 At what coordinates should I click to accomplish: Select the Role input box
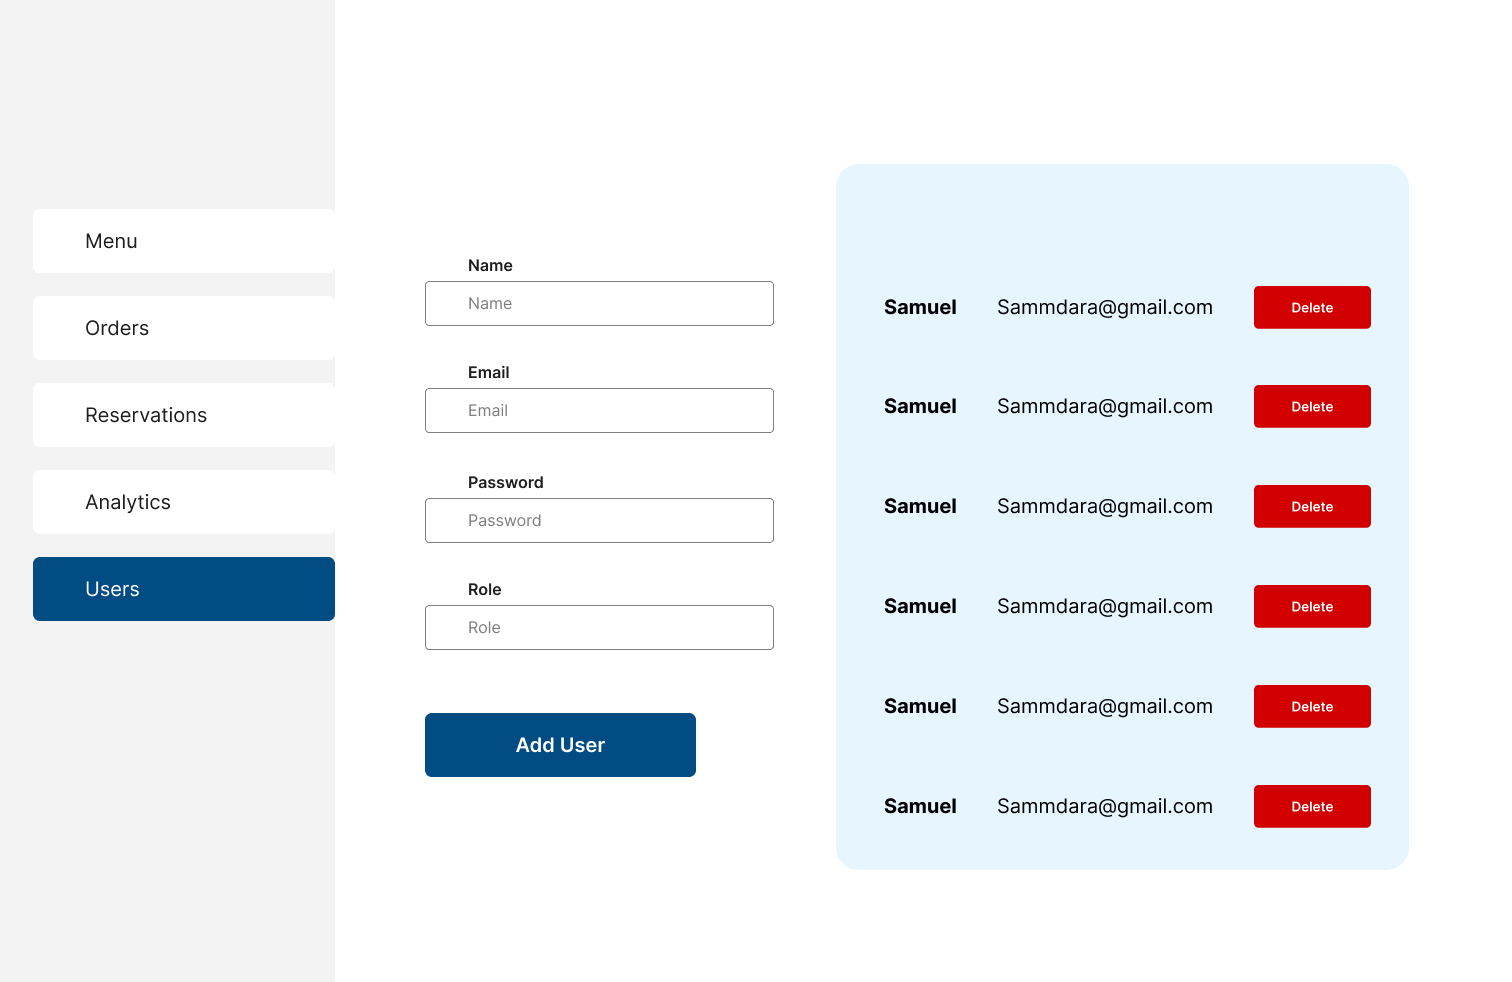coord(599,627)
